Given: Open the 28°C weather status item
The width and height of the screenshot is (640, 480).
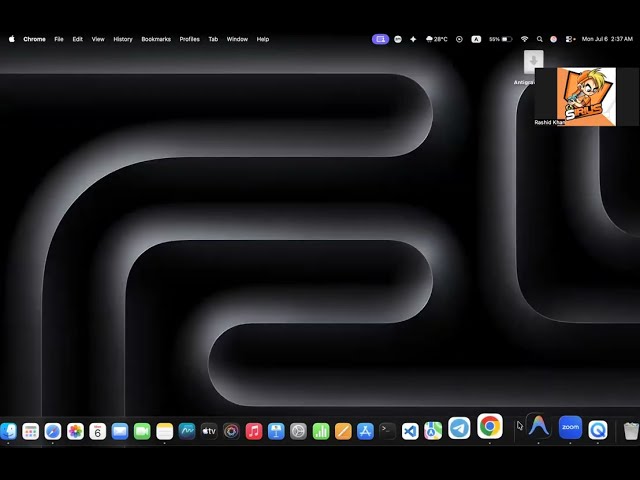Looking at the screenshot, I should (436, 39).
